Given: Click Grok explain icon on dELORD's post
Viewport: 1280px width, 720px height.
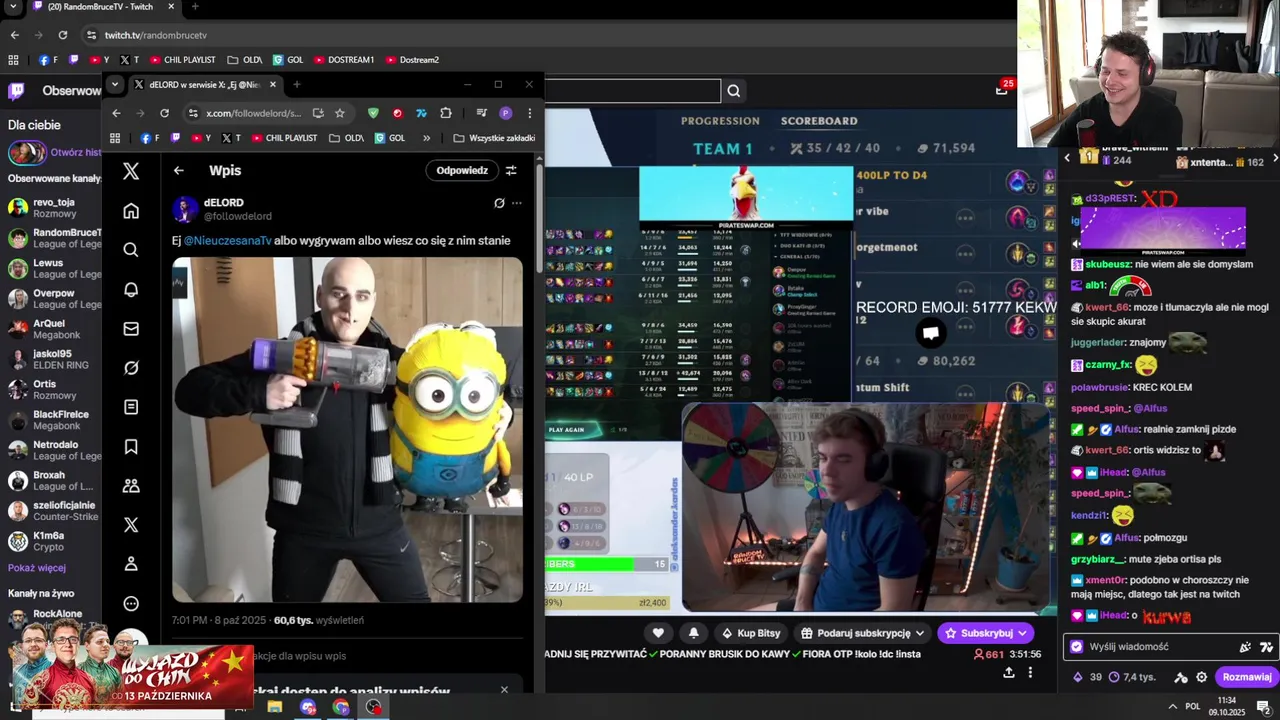Looking at the screenshot, I should pos(499,203).
